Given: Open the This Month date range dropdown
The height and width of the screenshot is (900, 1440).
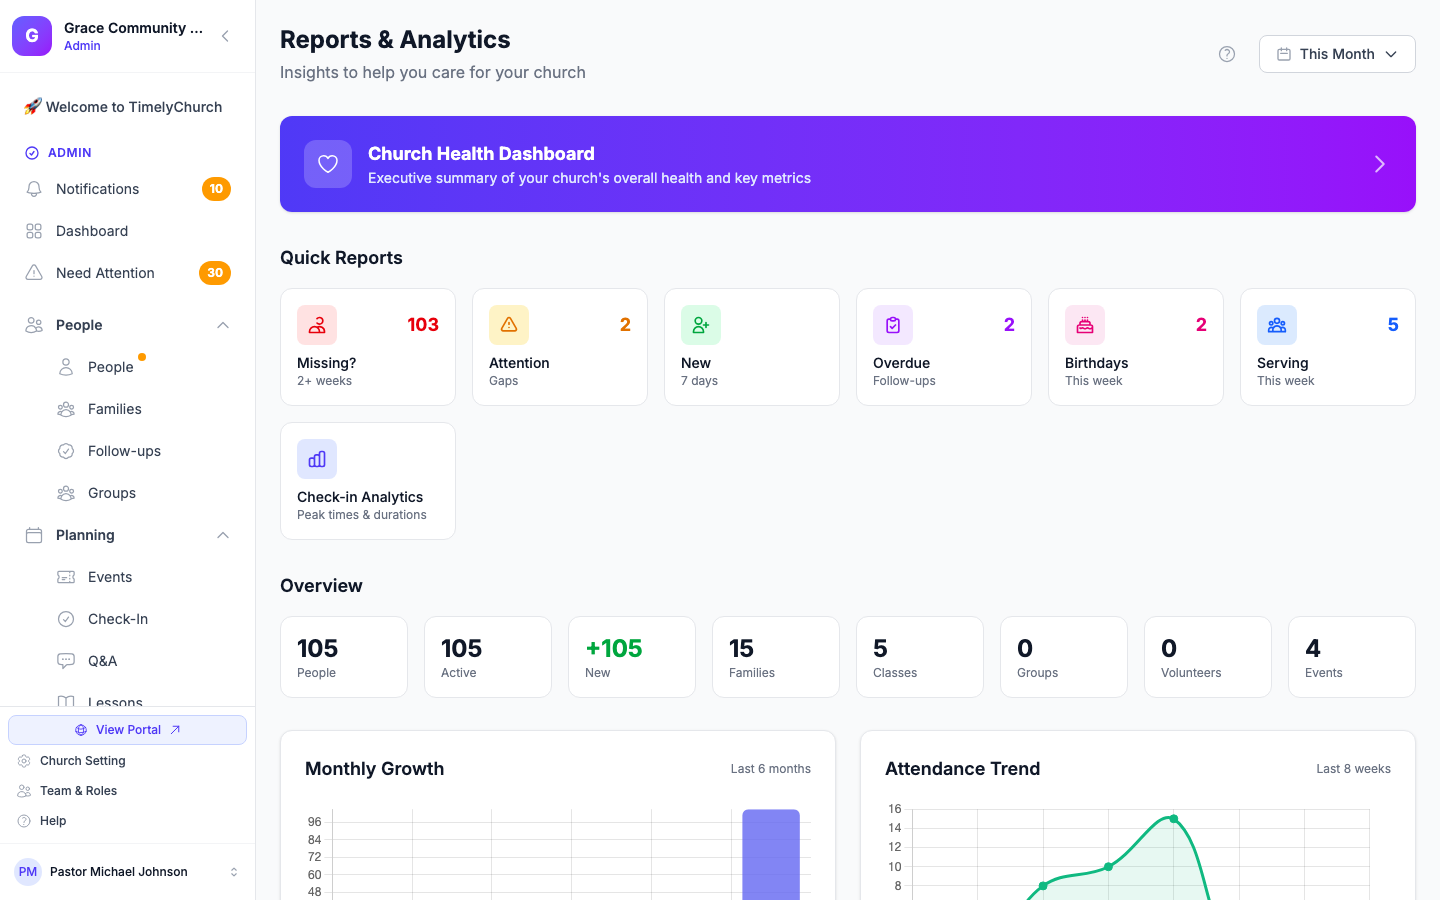Looking at the screenshot, I should [1337, 54].
